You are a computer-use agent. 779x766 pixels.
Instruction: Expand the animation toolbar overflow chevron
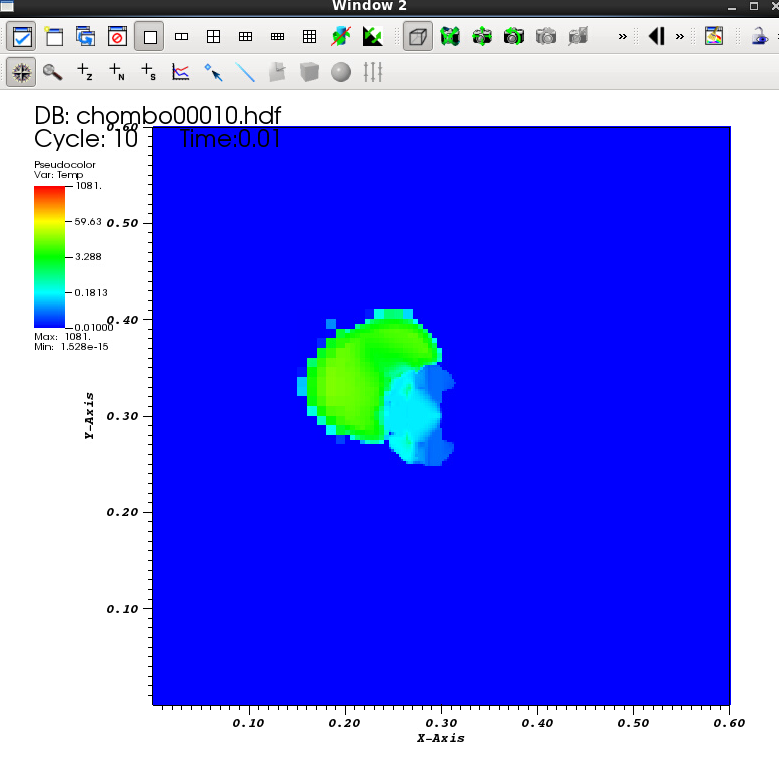(680, 36)
